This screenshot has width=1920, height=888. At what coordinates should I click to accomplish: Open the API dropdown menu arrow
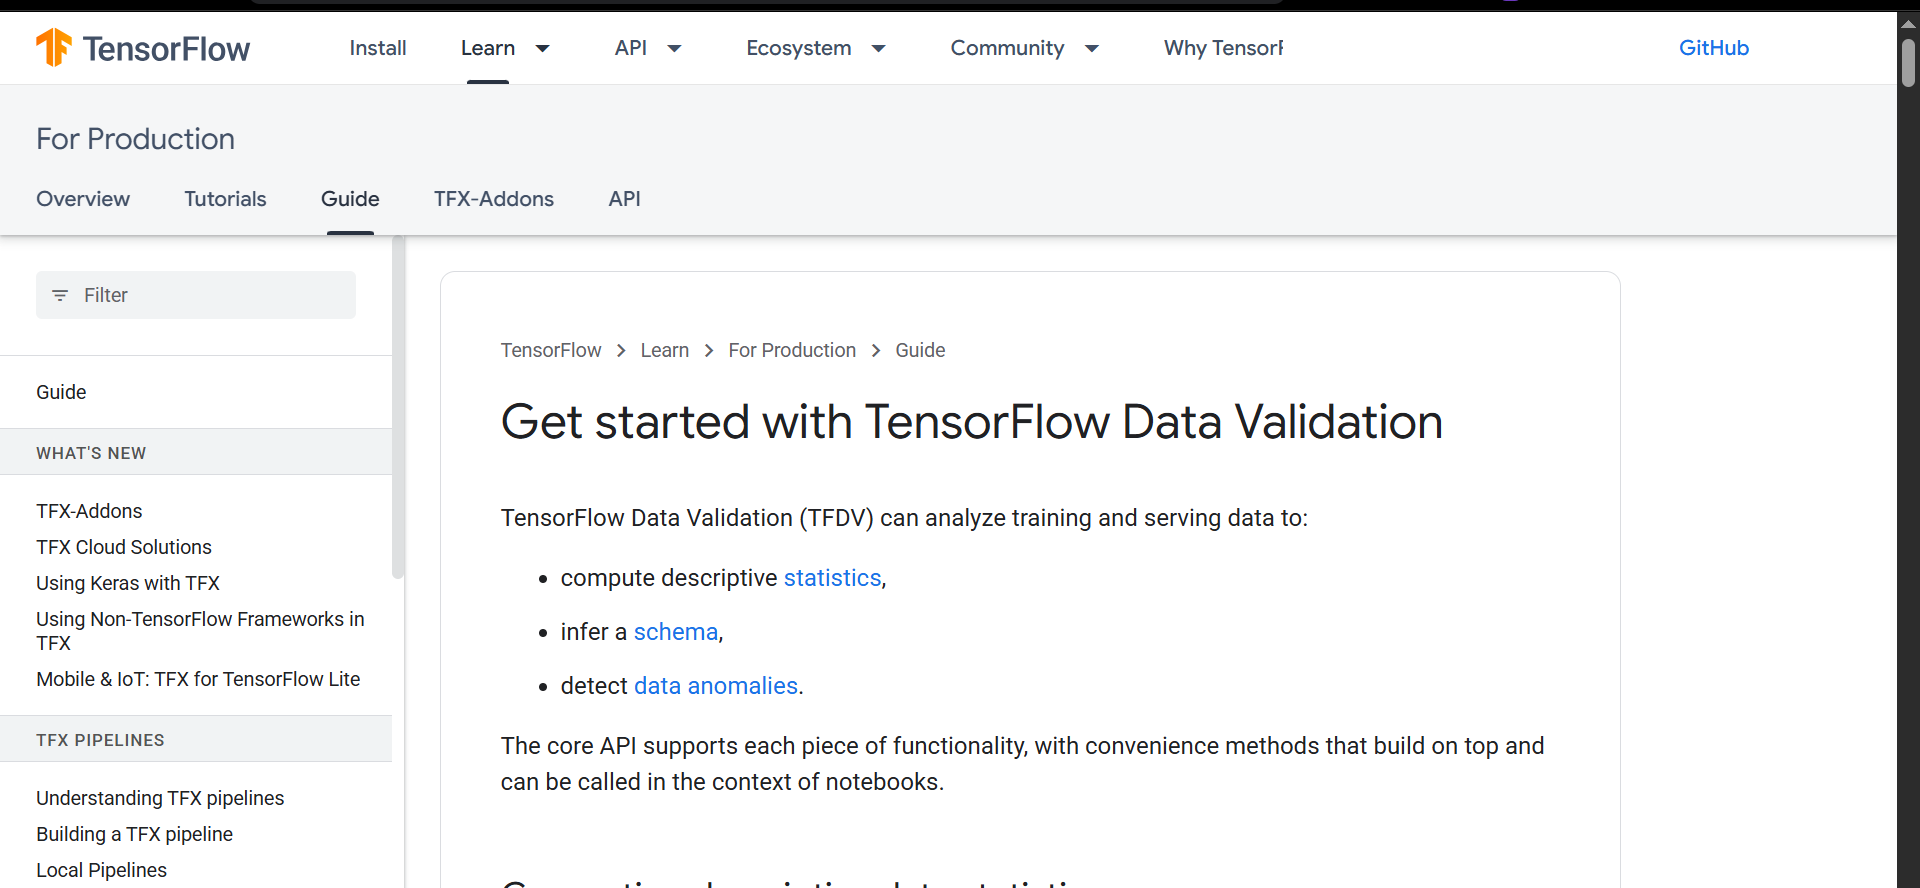(675, 48)
